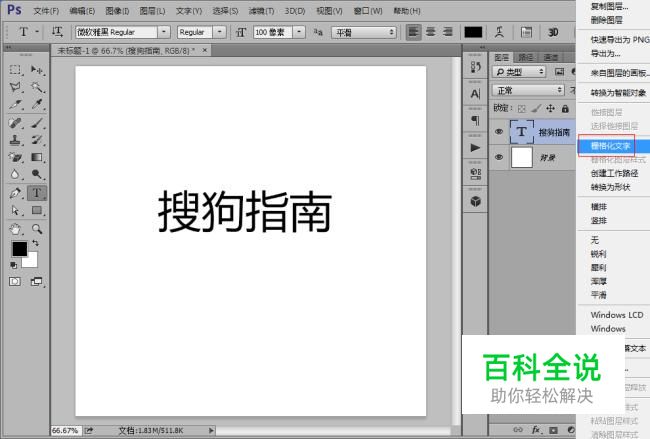
Task: Change the screen mode button
Action: pos(37,282)
